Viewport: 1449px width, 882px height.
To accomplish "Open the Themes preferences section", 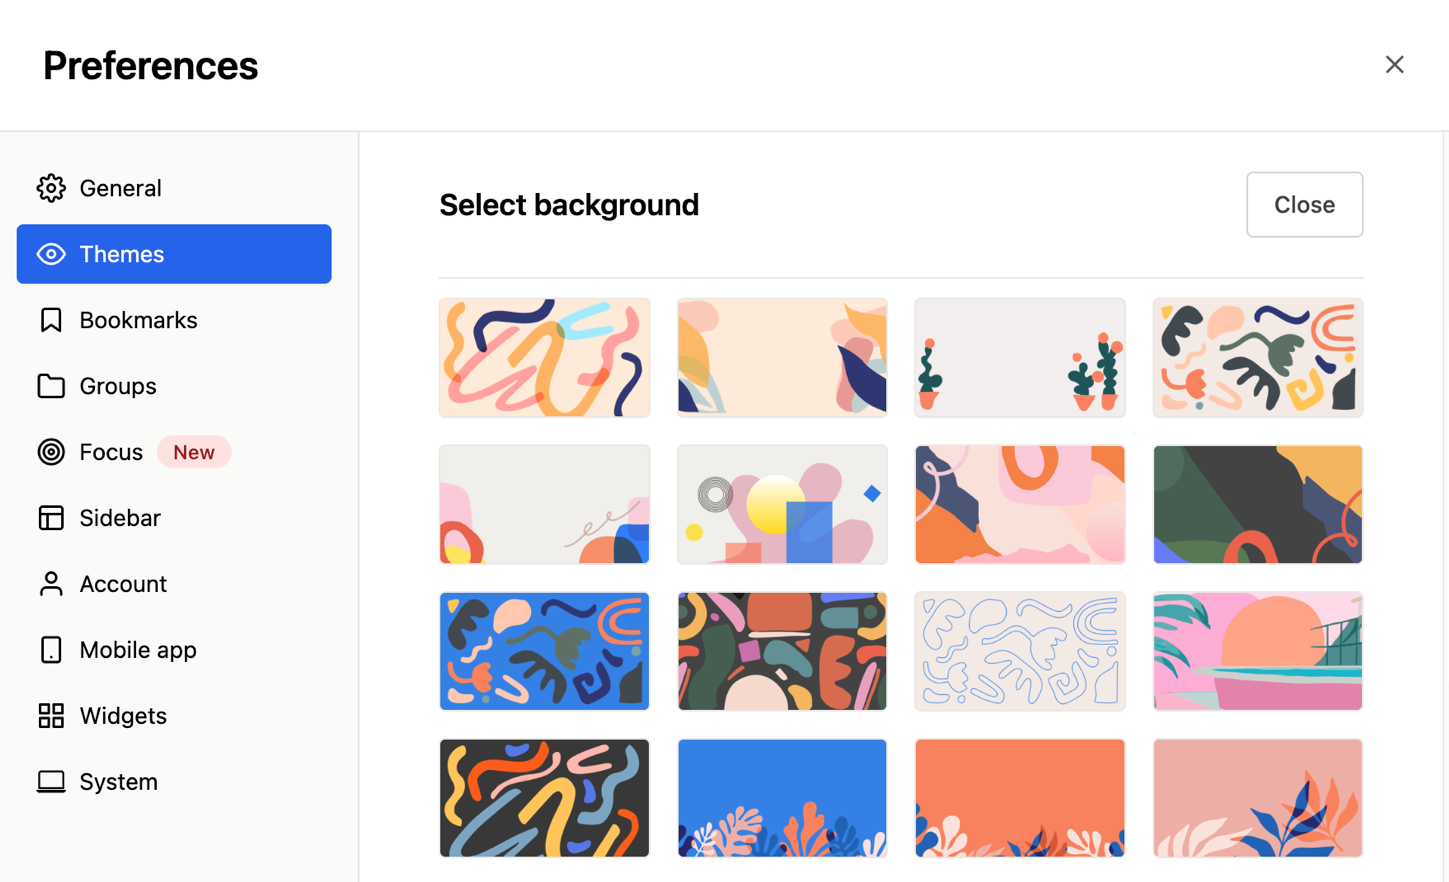I will coord(121,254).
